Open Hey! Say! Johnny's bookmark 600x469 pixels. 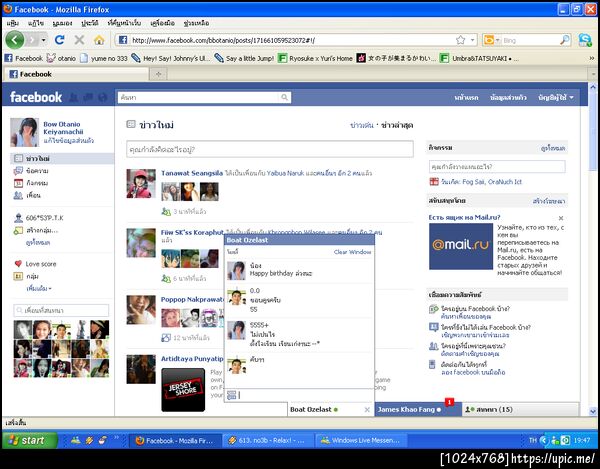click(171, 58)
